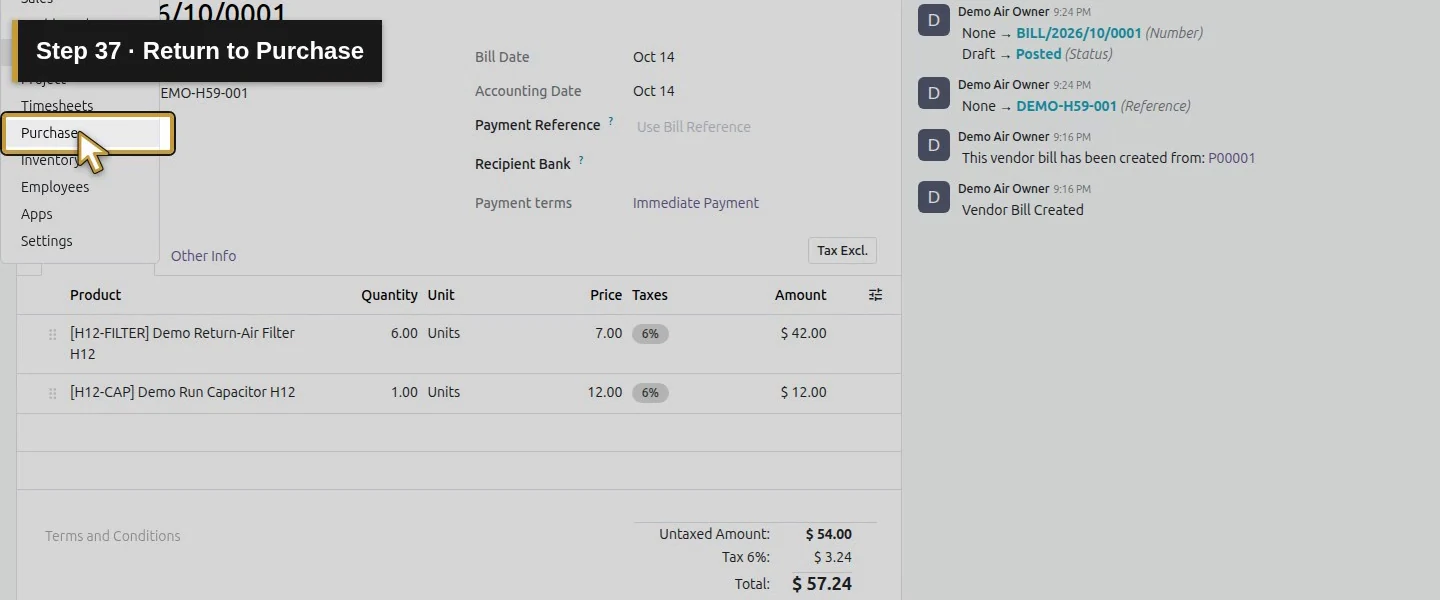The height and width of the screenshot is (600, 1440).
Task: Open Inventory from the apps menu
Action: [50, 160]
